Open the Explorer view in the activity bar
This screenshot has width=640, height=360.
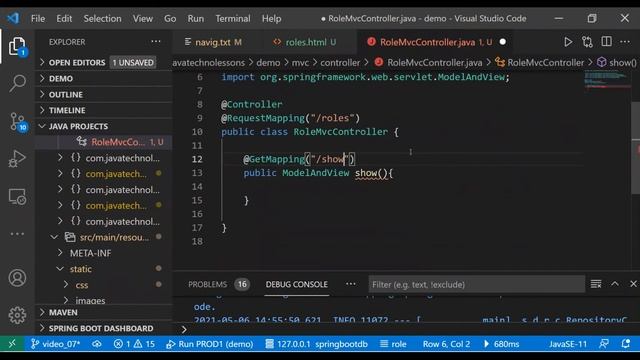(x=17, y=46)
